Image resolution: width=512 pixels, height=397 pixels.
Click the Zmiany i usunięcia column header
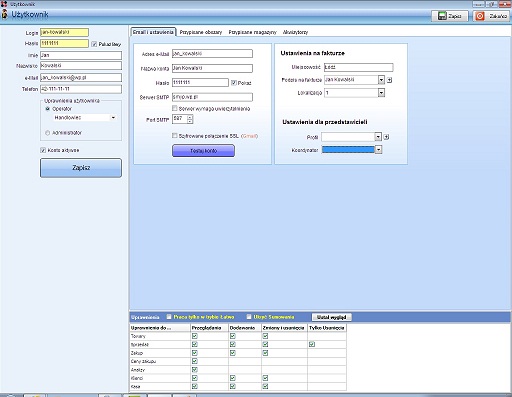tap(284, 328)
